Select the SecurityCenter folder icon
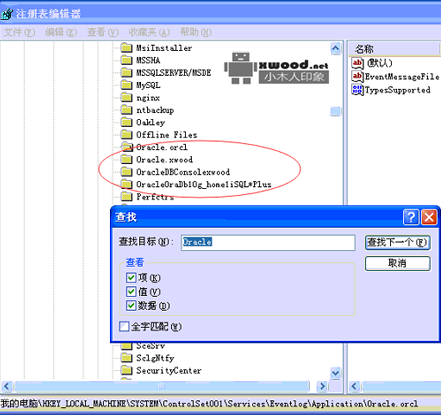The image size is (441, 415). pyautogui.click(x=126, y=370)
